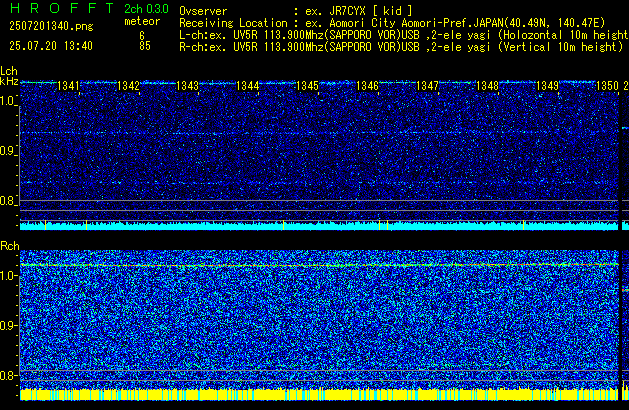Click the 'Lch' channel label

tap(9, 71)
